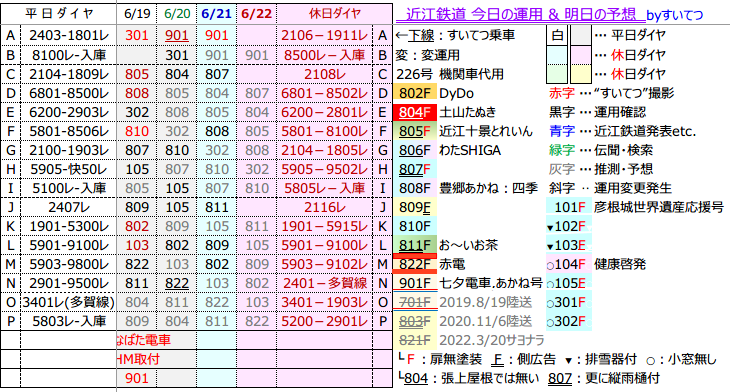Select holiday cell 5801－8100レ

coord(324,131)
